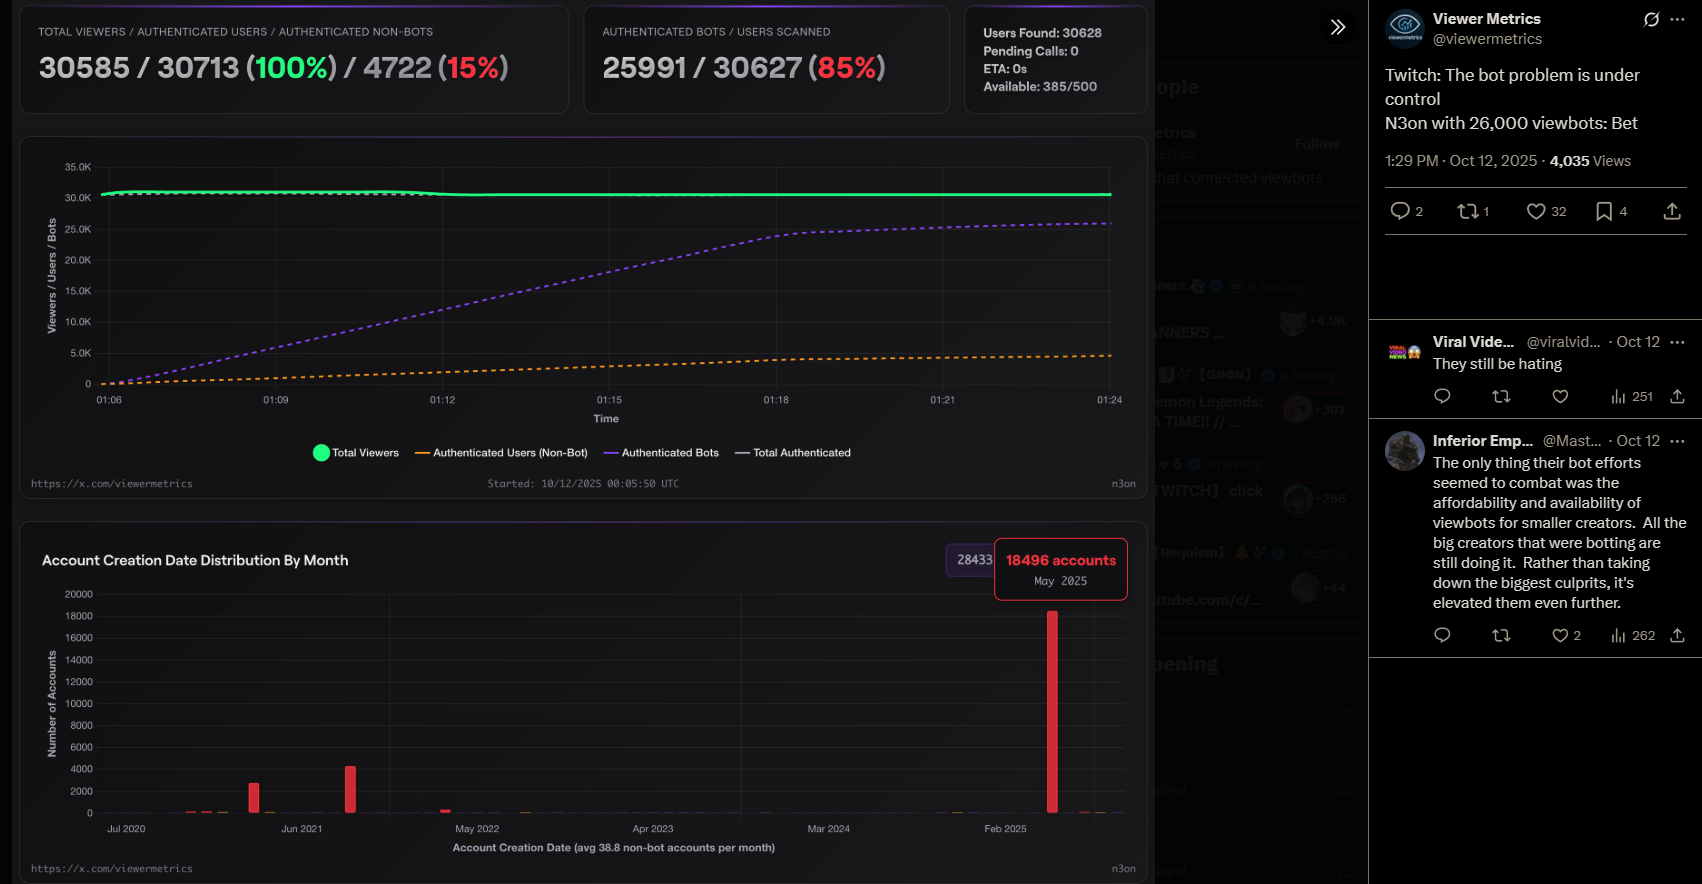The height and width of the screenshot is (884, 1702).
Task: View analytics showing 262 on Inferior Emp reply
Action: click(x=1633, y=636)
